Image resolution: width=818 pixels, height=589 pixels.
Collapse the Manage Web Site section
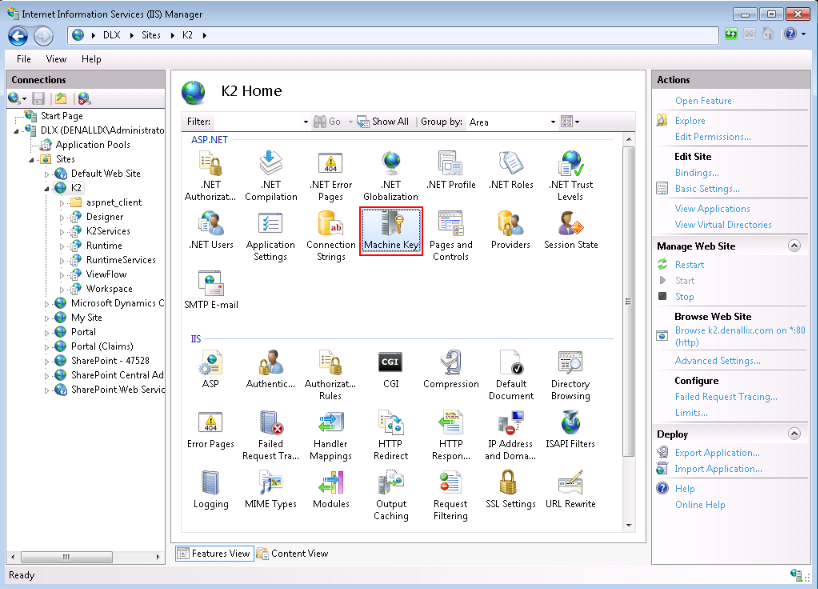point(793,245)
